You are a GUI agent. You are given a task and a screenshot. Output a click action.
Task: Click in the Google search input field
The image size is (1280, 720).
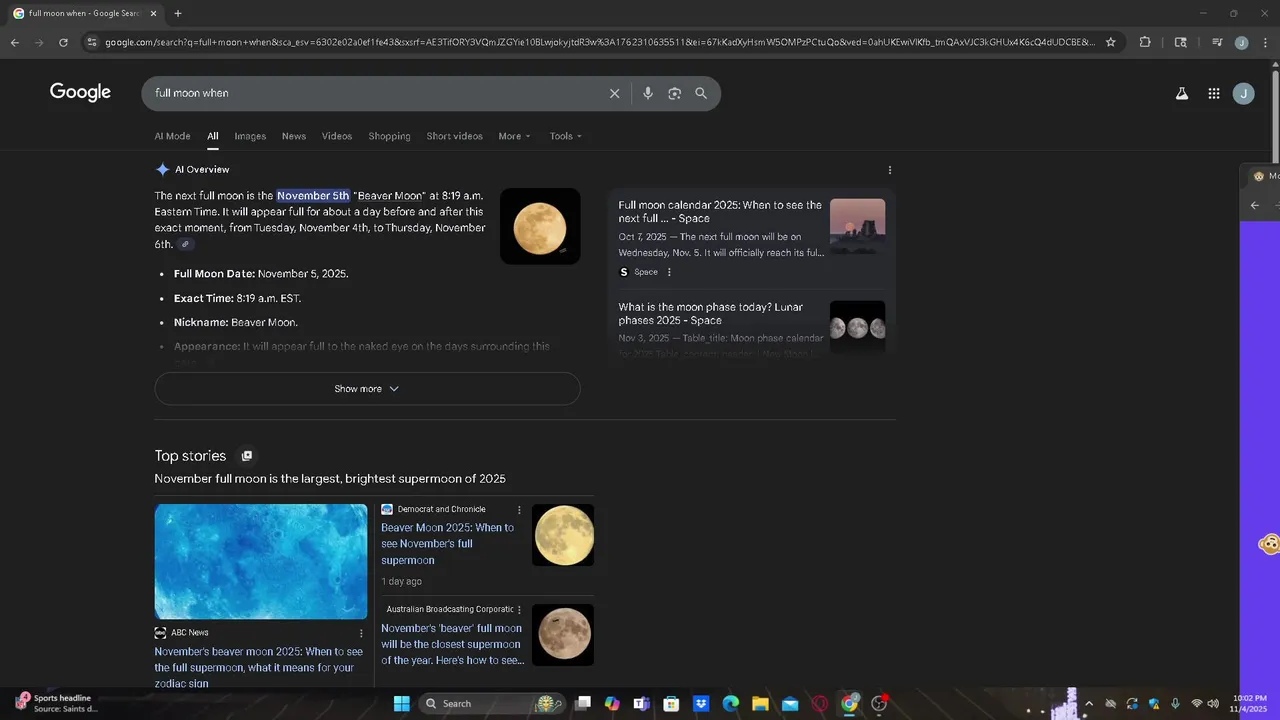(375, 93)
